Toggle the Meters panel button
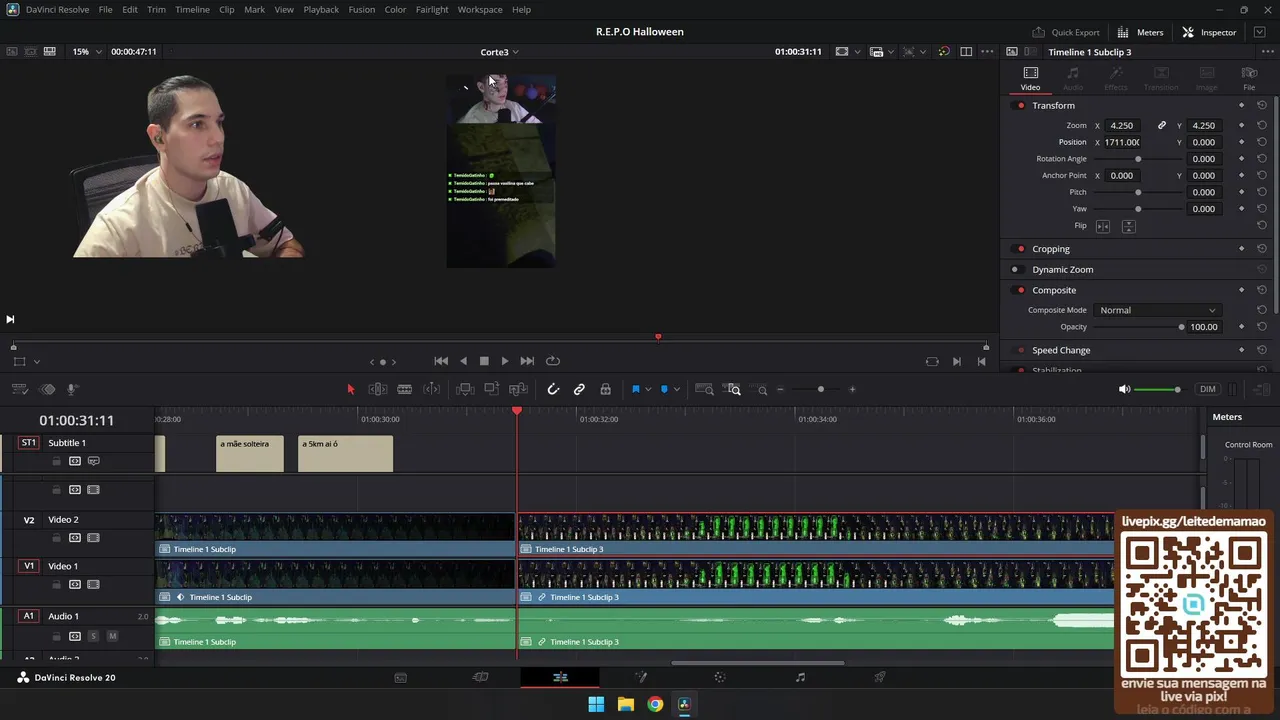The height and width of the screenshot is (720, 1280). 1141,32
